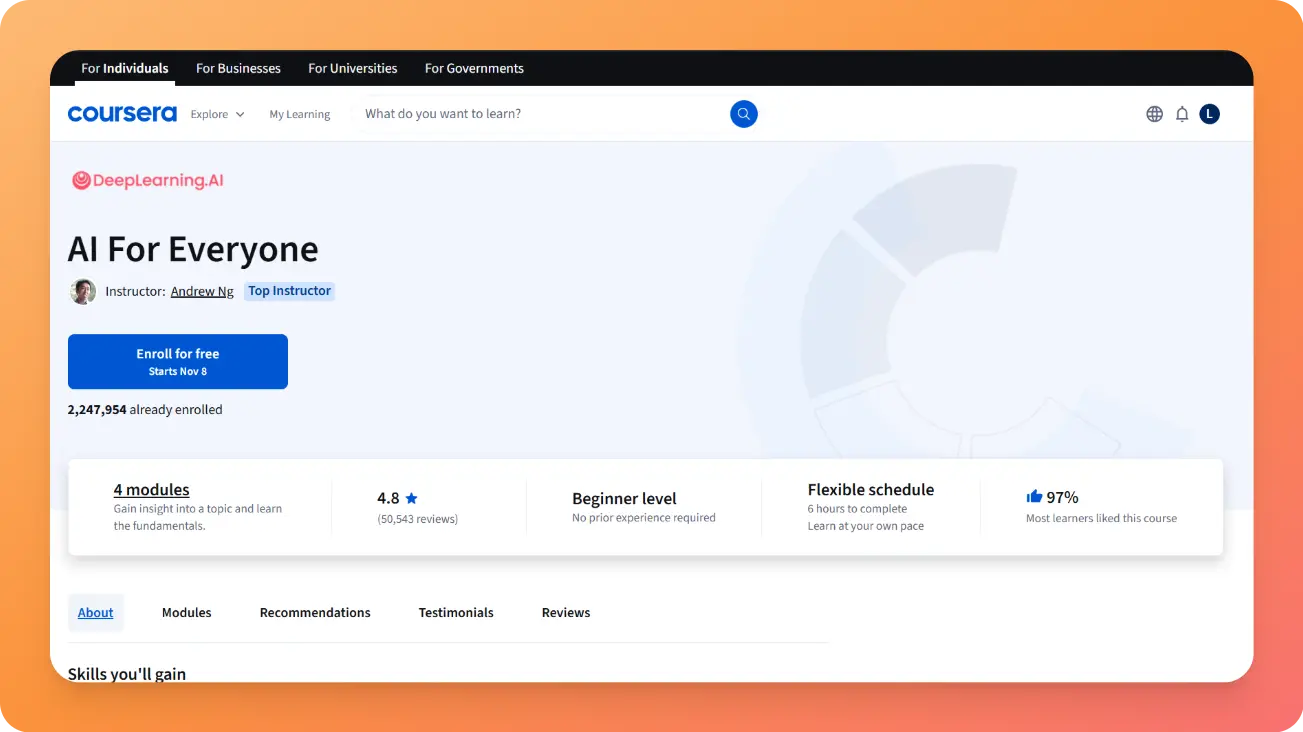Image resolution: width=1303 pixels, height=732 pixels.
Task: Click the Enroll for free button
Action: pos(178,361)
